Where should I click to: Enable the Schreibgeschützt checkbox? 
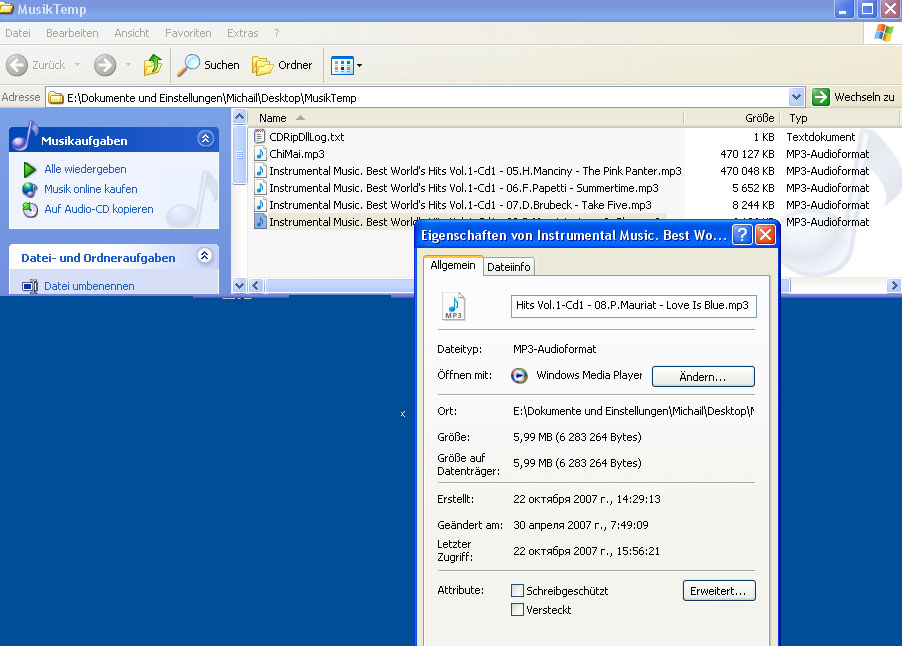pyautogui.click(x=517, y=591)
